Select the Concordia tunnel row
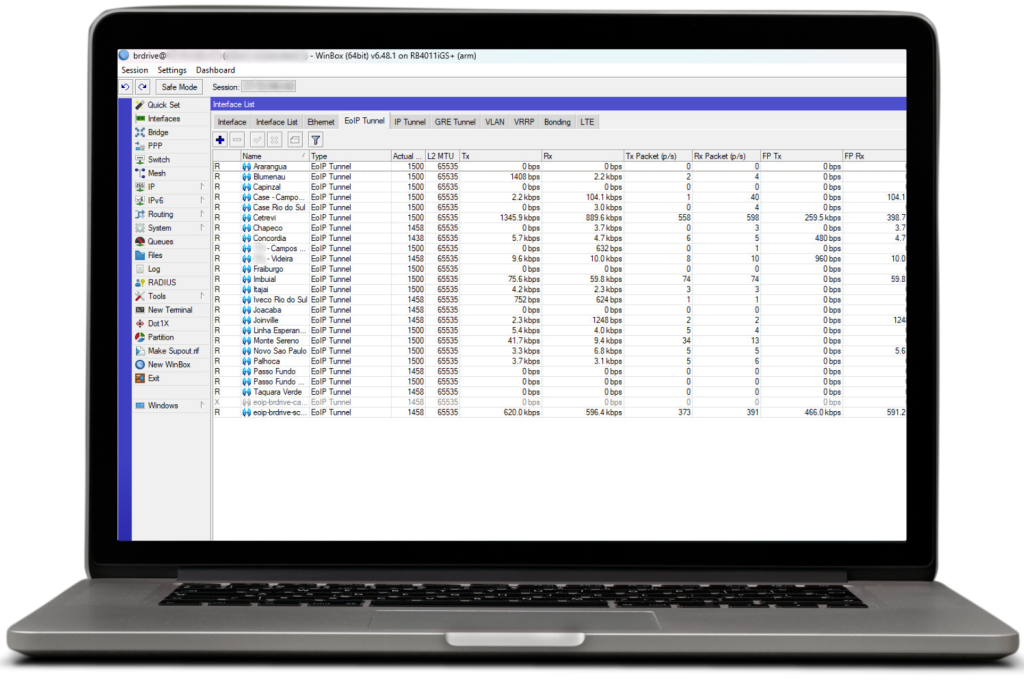The height and width of the screenshot is (683, 1024). pos(559,238)
